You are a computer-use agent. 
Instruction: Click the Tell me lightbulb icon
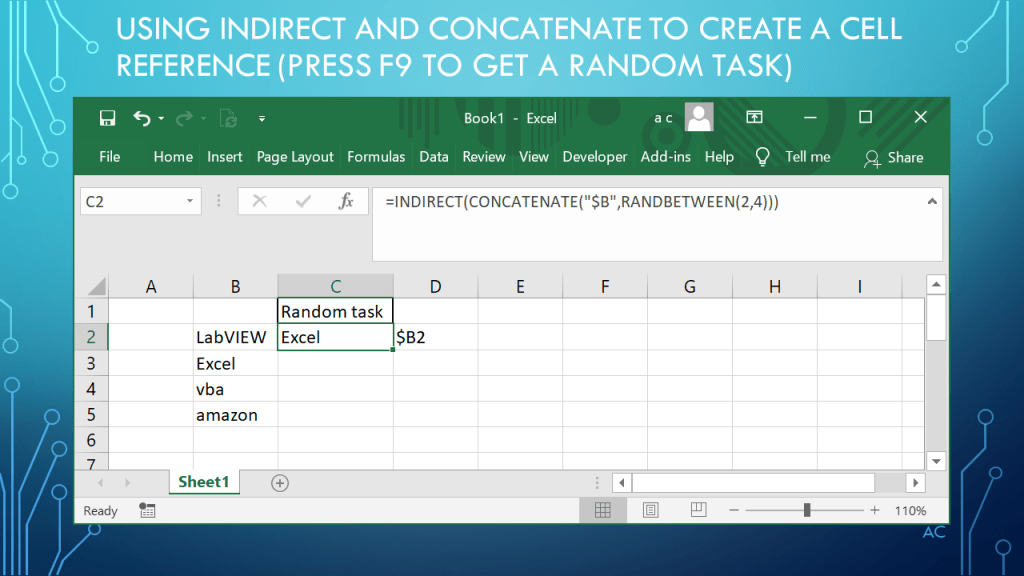pyautogui.click(x=762, y=157)
